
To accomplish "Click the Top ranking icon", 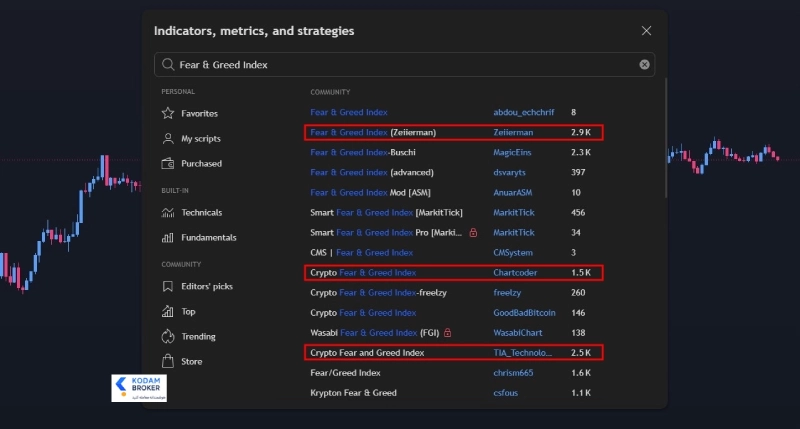I will coord(168,311).
